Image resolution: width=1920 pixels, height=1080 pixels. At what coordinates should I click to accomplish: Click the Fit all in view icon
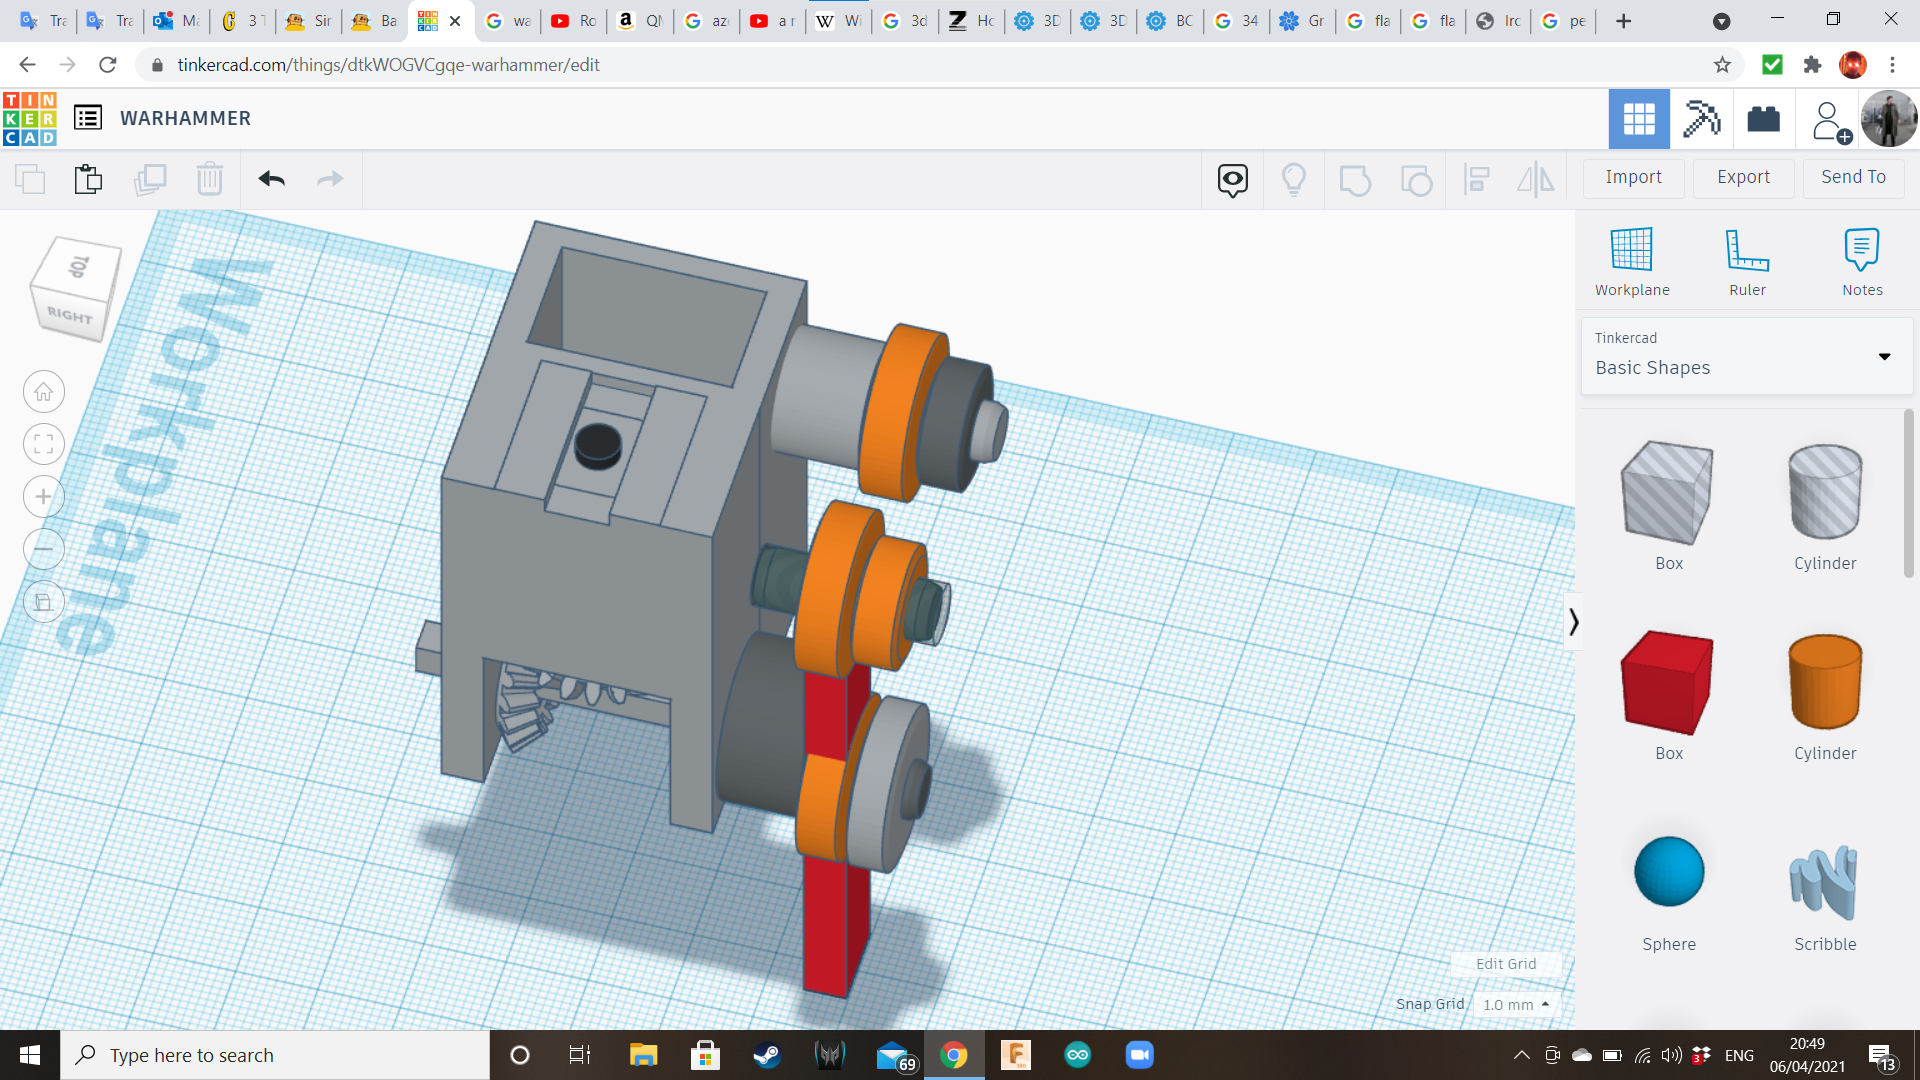point(44,444)
